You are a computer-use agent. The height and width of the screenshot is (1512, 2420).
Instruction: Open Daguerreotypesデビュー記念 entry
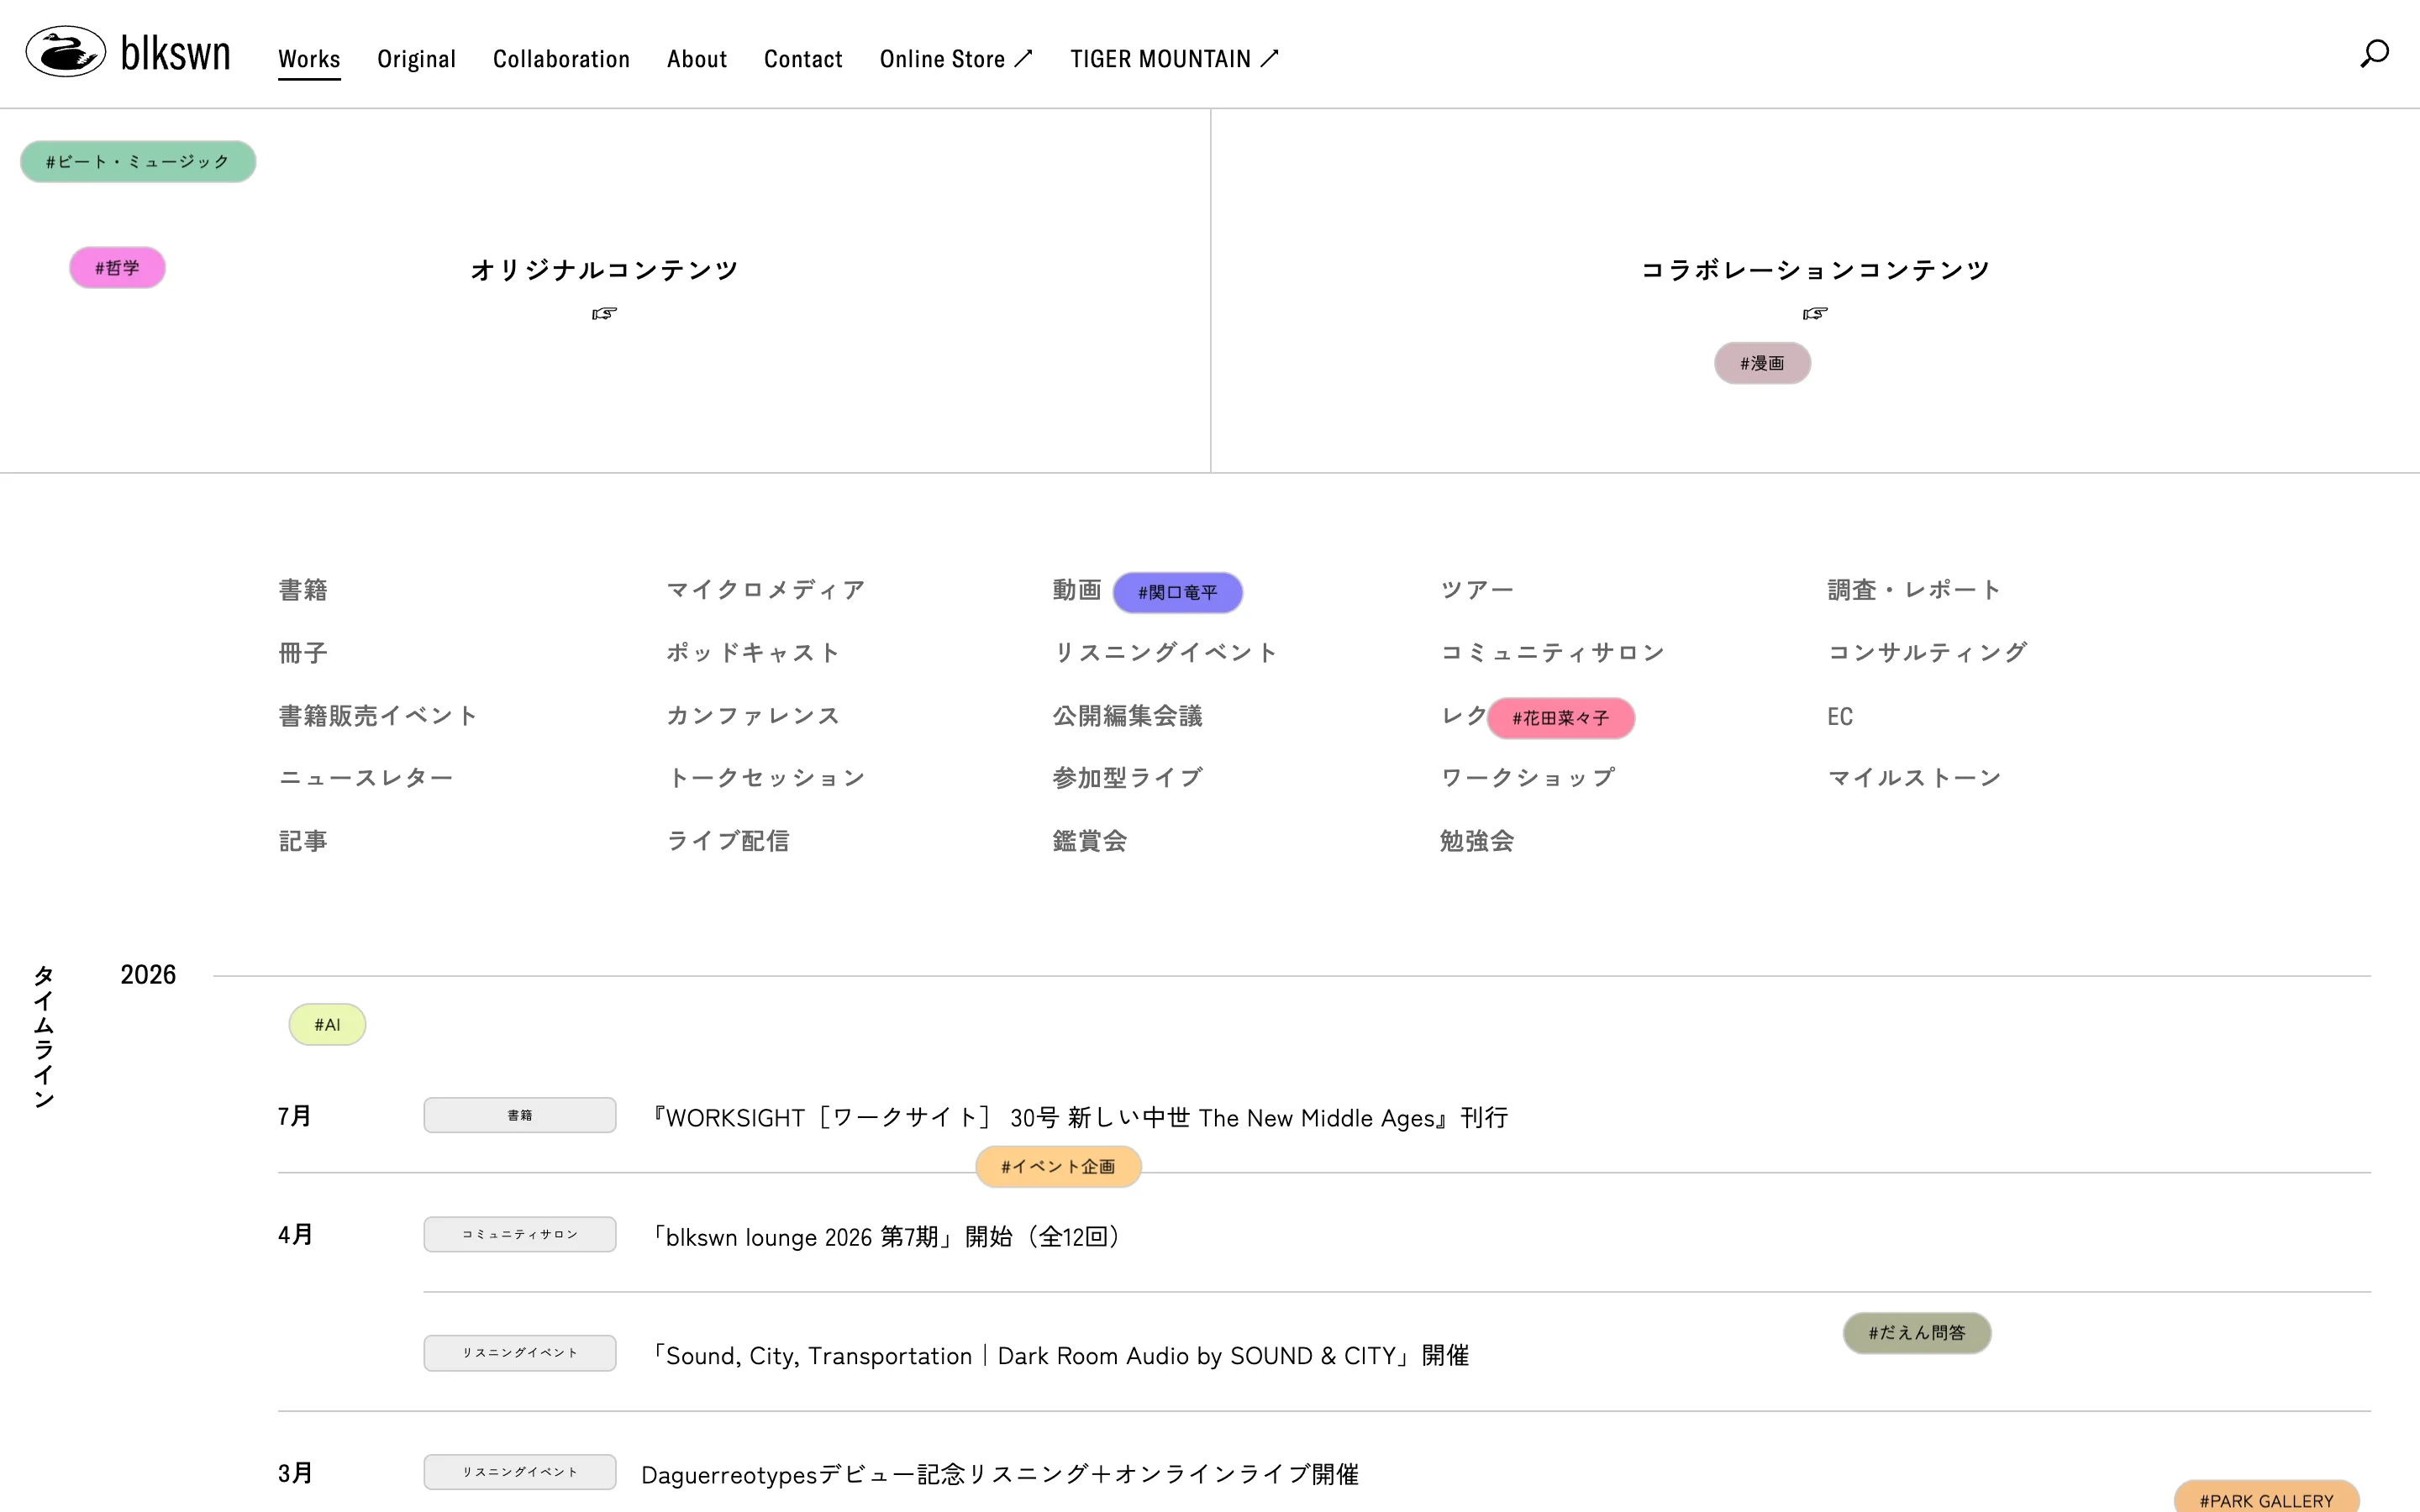pos(1000,1475)
